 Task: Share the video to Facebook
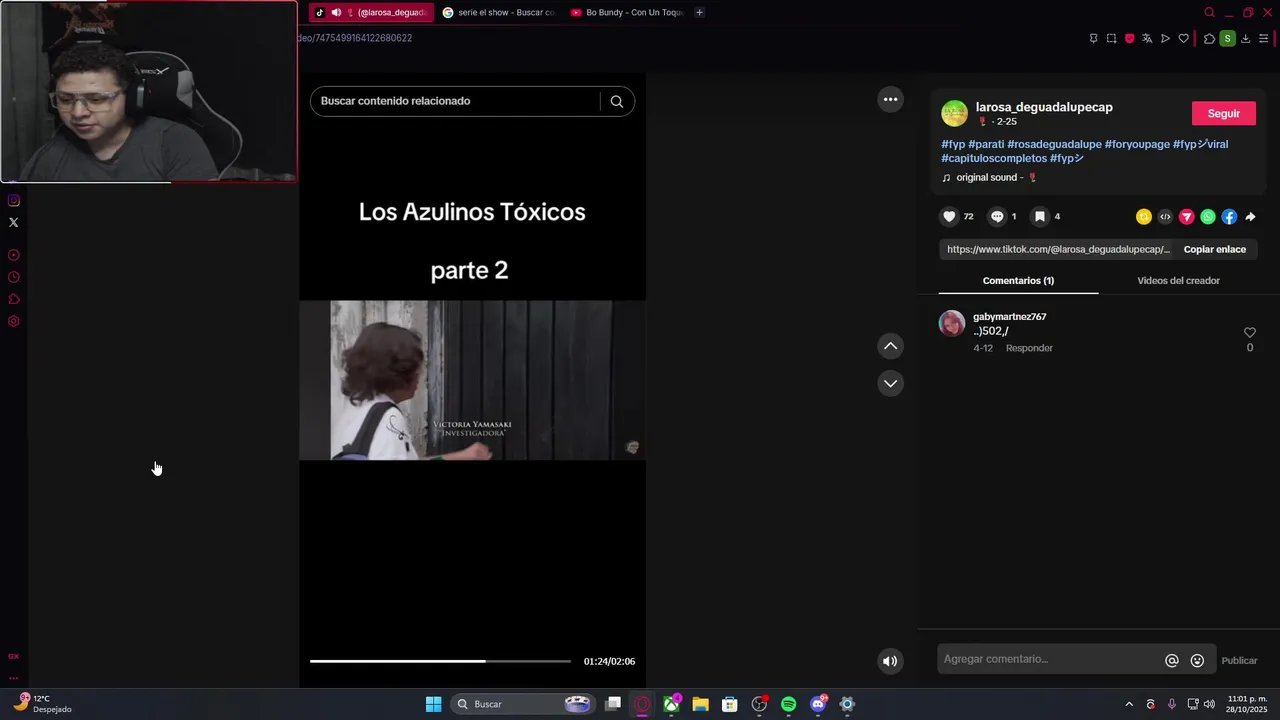(x=1229, y=217)
